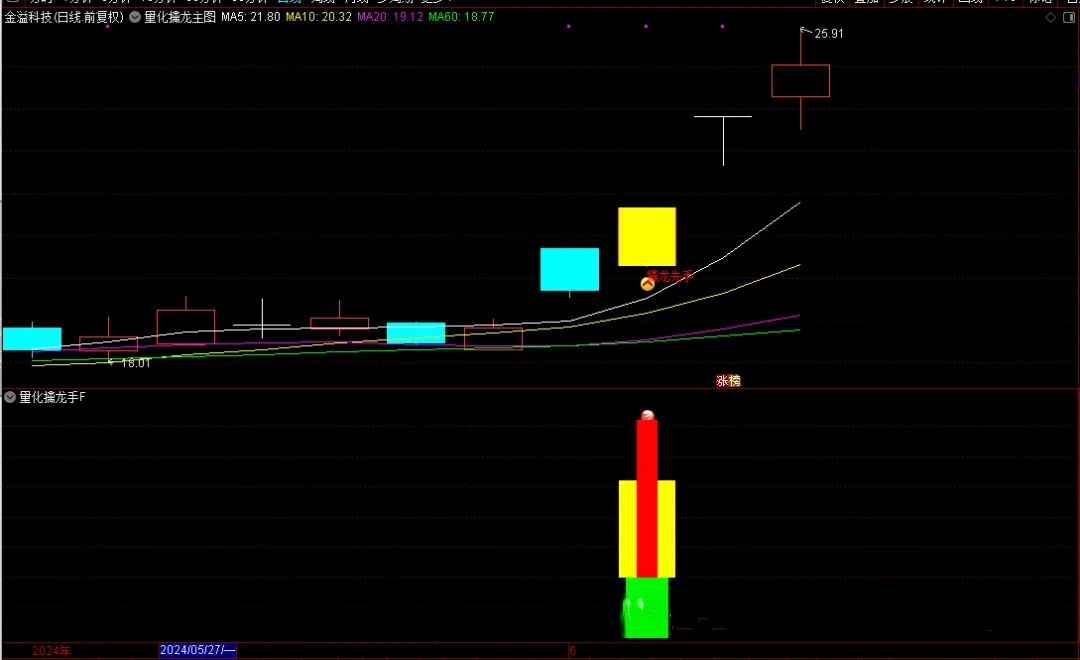
Task: Click the MA20 indicator value label
Action: (x=389, y=17)
